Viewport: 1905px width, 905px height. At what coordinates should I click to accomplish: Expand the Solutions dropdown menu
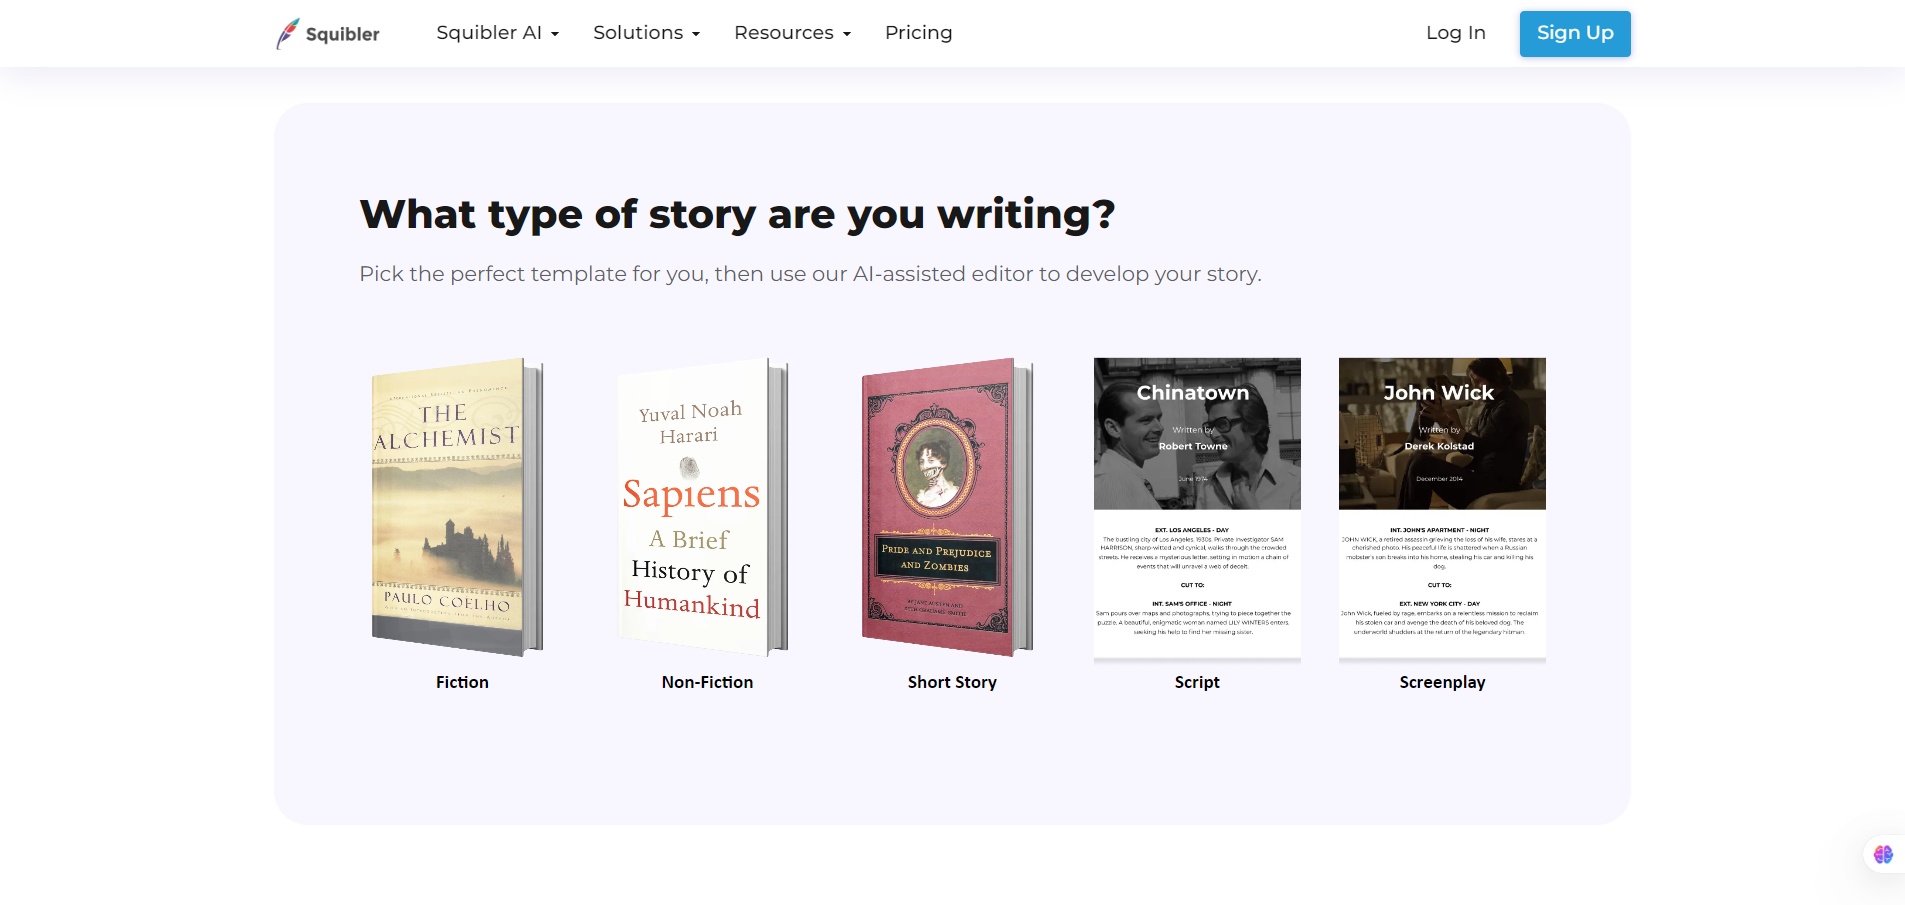(646, 33)
